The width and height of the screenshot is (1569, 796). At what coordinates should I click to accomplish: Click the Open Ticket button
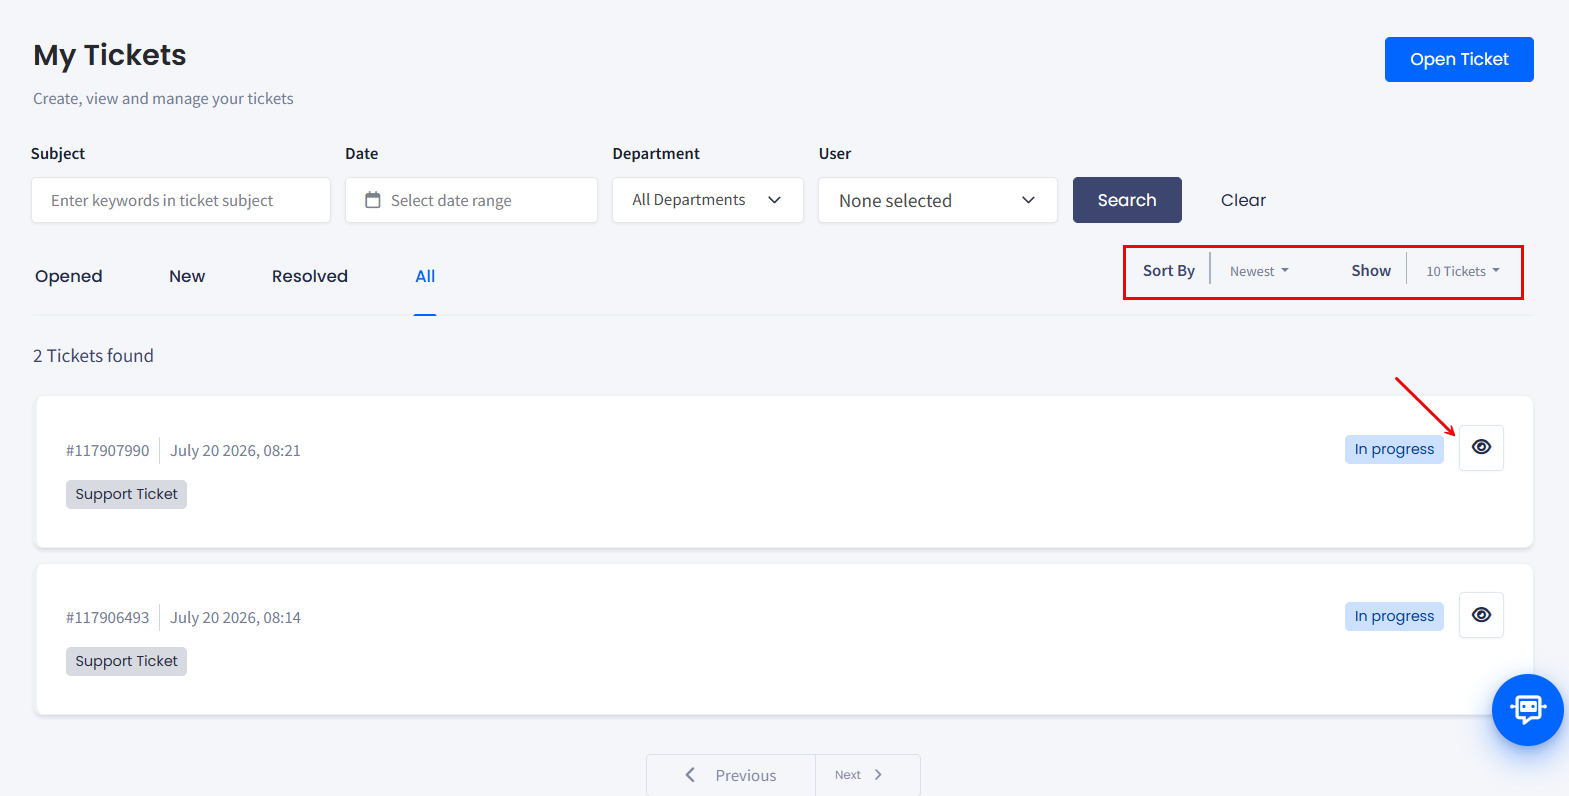1459,59
